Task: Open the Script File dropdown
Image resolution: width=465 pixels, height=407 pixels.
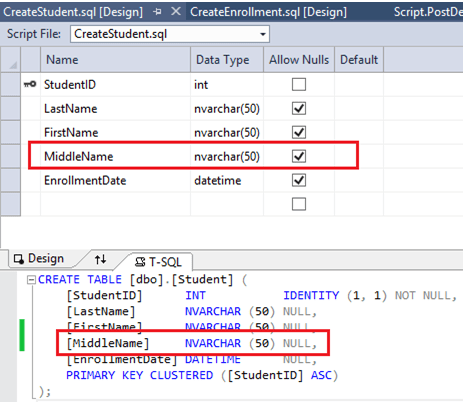Action: point(263,34)
